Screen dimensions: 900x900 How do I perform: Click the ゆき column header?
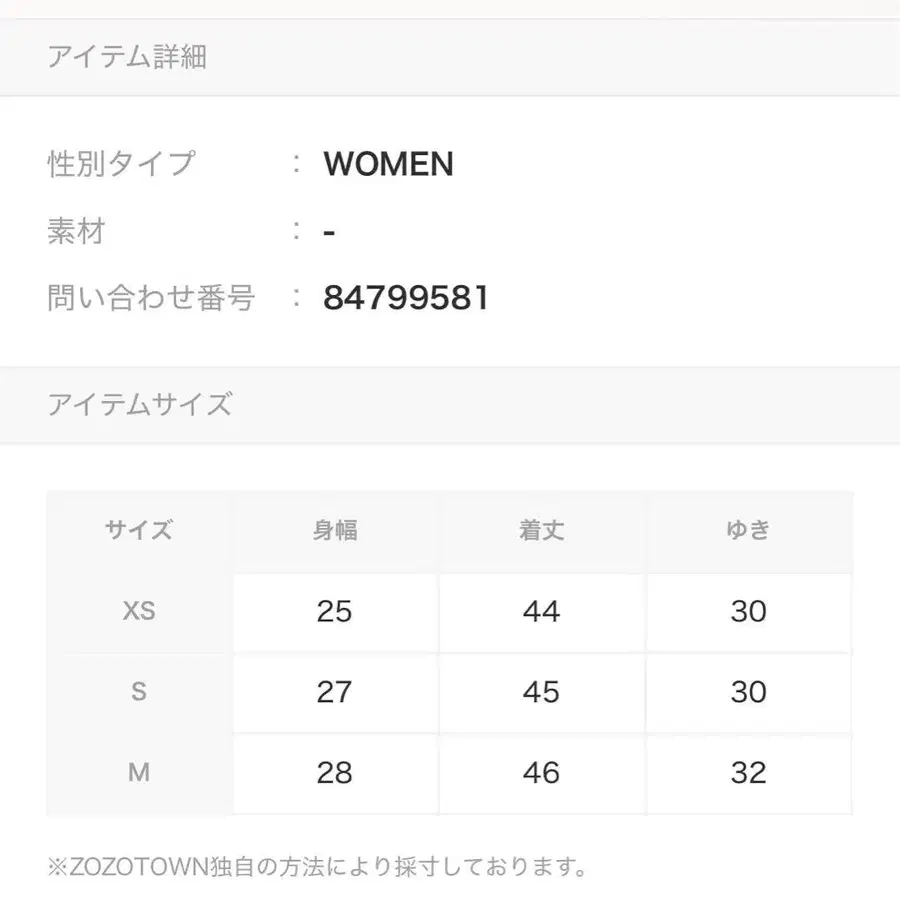tap(748, 530)
